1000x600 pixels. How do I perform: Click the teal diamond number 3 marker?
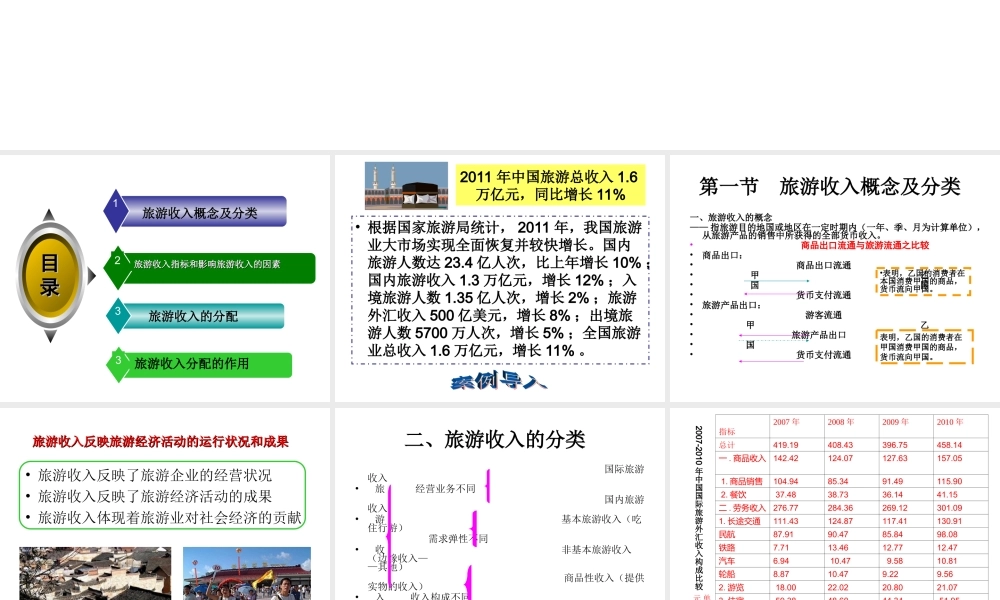pos(119,316)
